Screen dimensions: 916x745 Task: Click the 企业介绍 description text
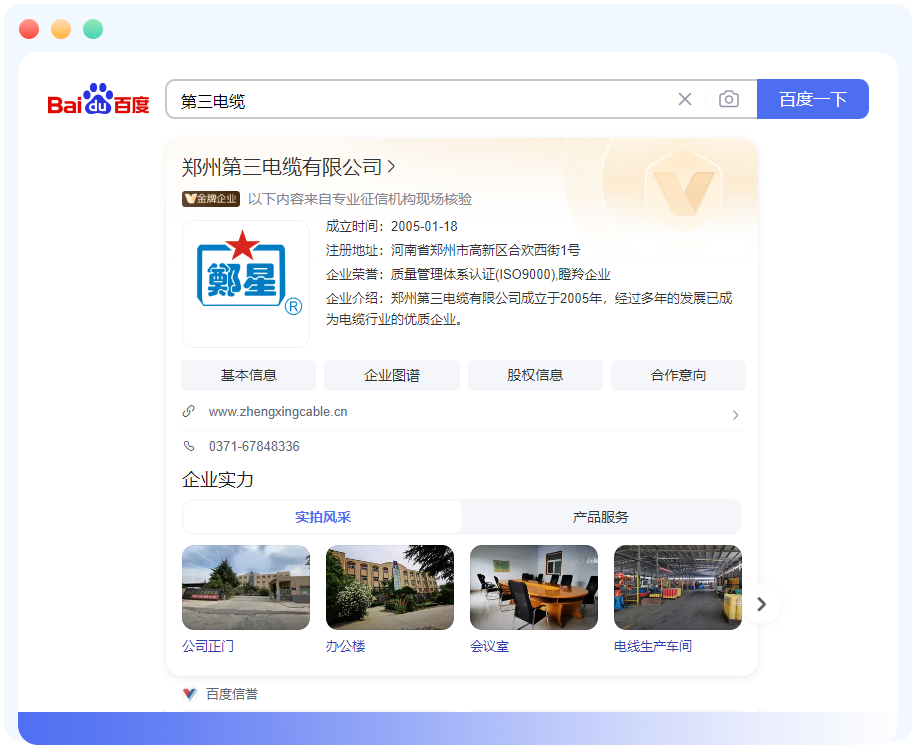[x=529, y=309]
